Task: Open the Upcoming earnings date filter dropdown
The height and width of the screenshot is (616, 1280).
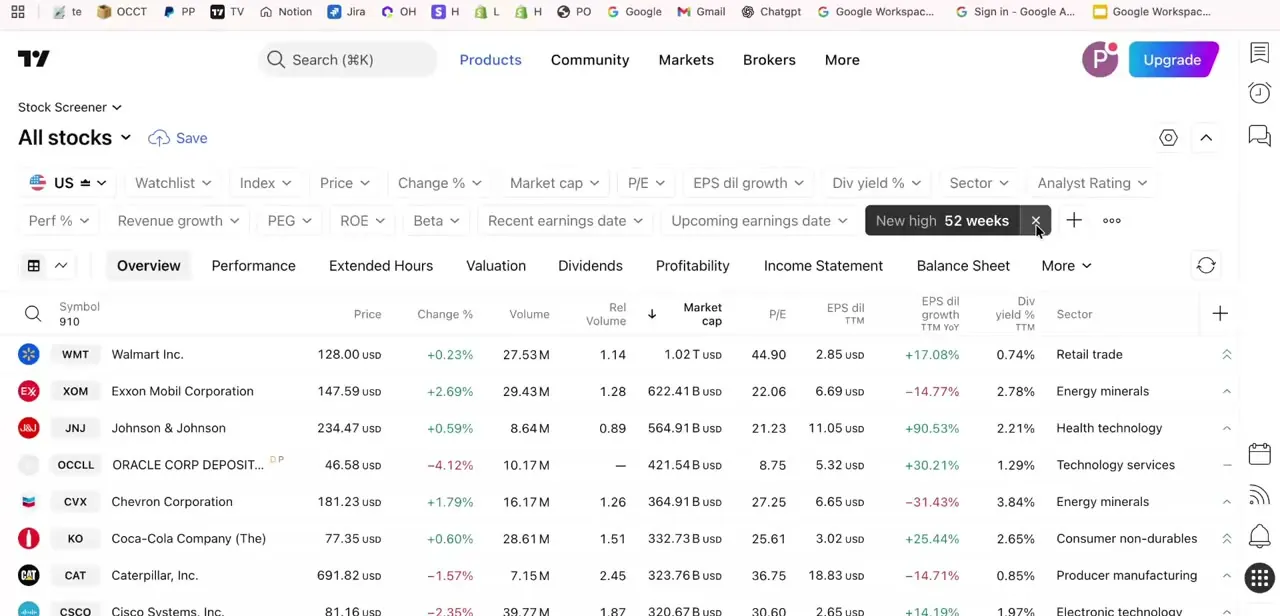Action: (760, 221)
